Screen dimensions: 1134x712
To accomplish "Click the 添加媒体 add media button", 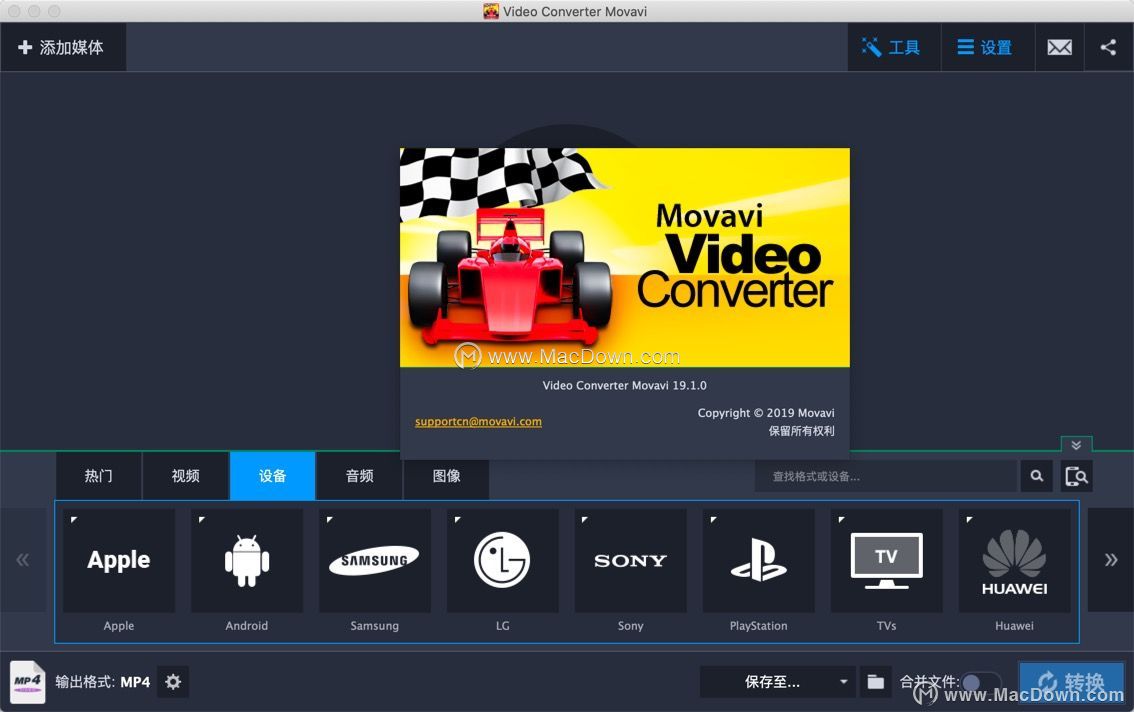I will (x=63, y=47).
